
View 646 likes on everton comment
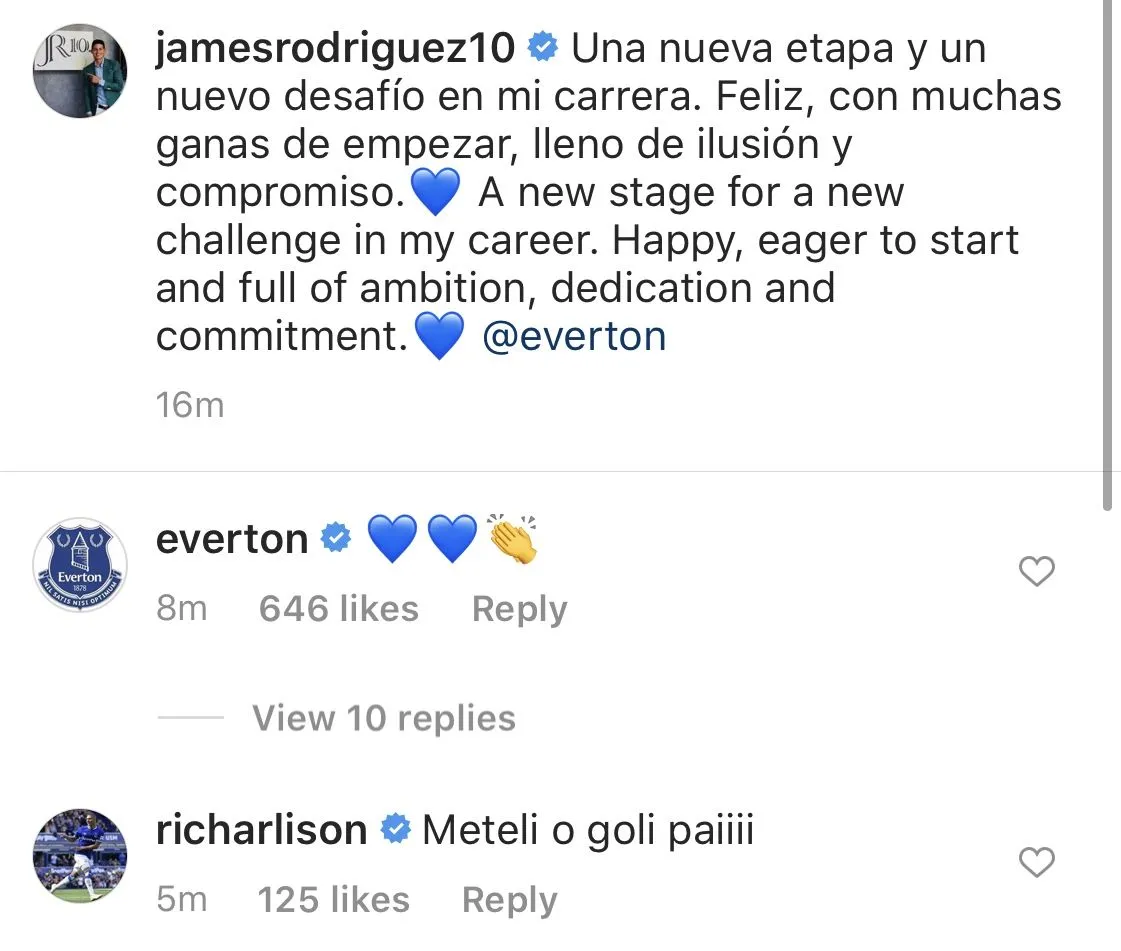338,609
